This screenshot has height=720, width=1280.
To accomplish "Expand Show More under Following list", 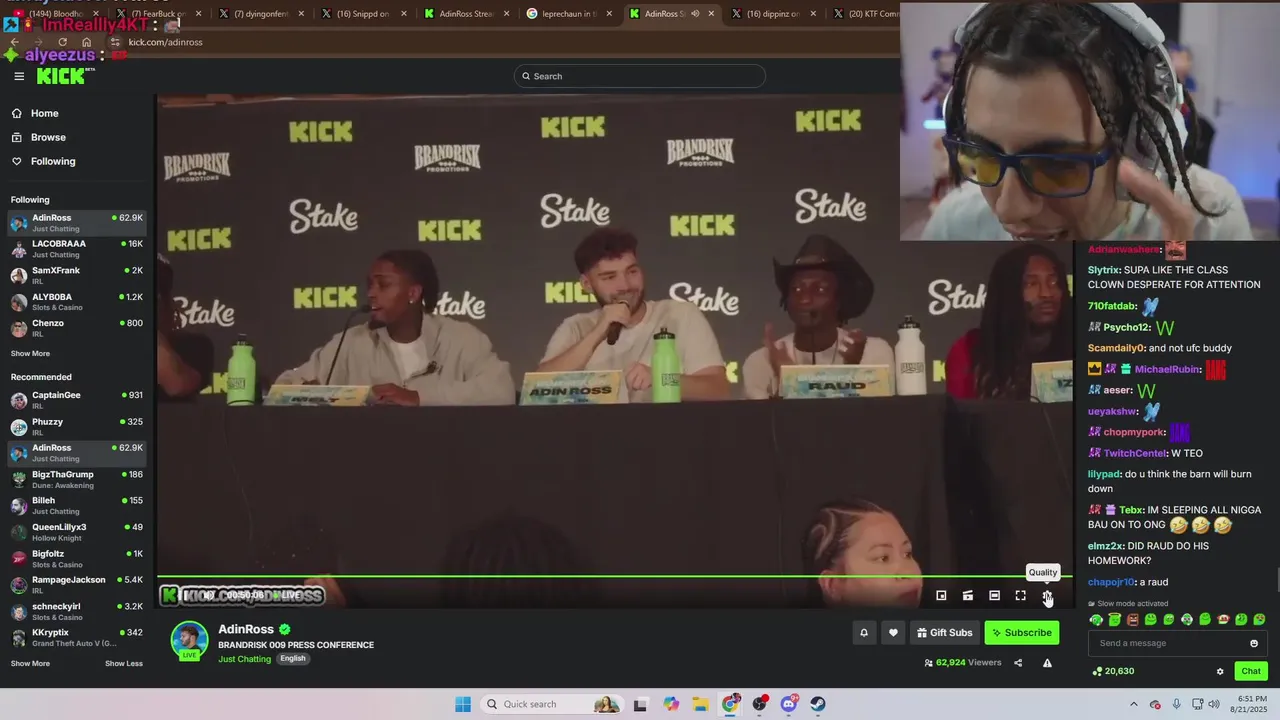I will [30, 353].
